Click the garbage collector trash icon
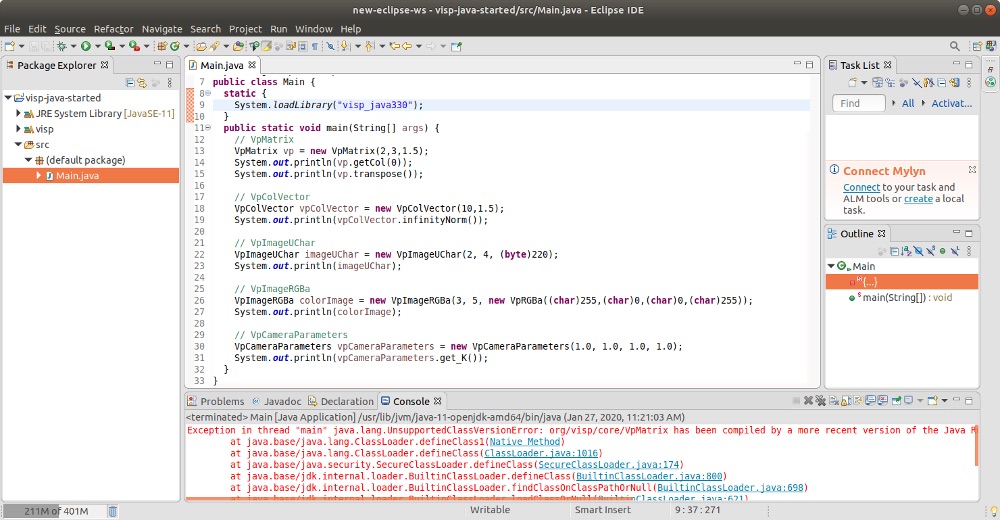Screen dimensions: 1000x520 coord(112,512)
